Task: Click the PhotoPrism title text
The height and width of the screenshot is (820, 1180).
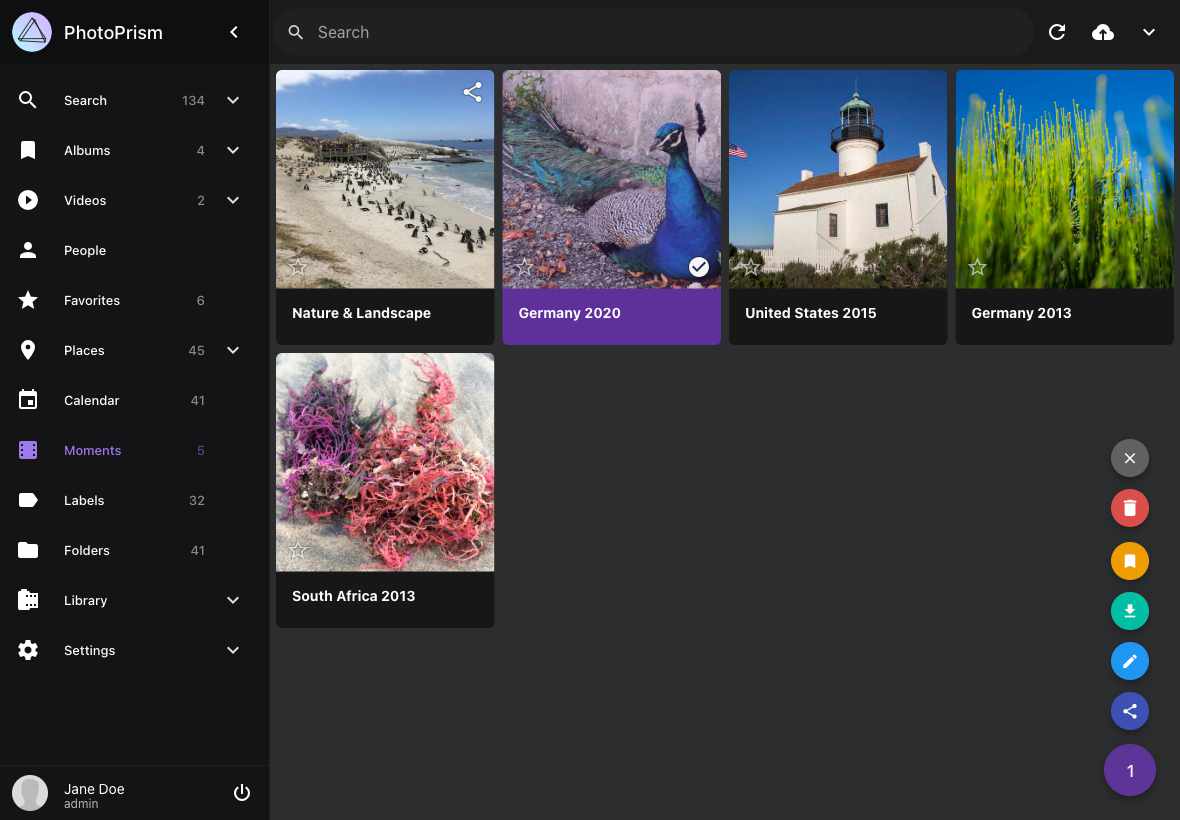Action: coord(113,32)
